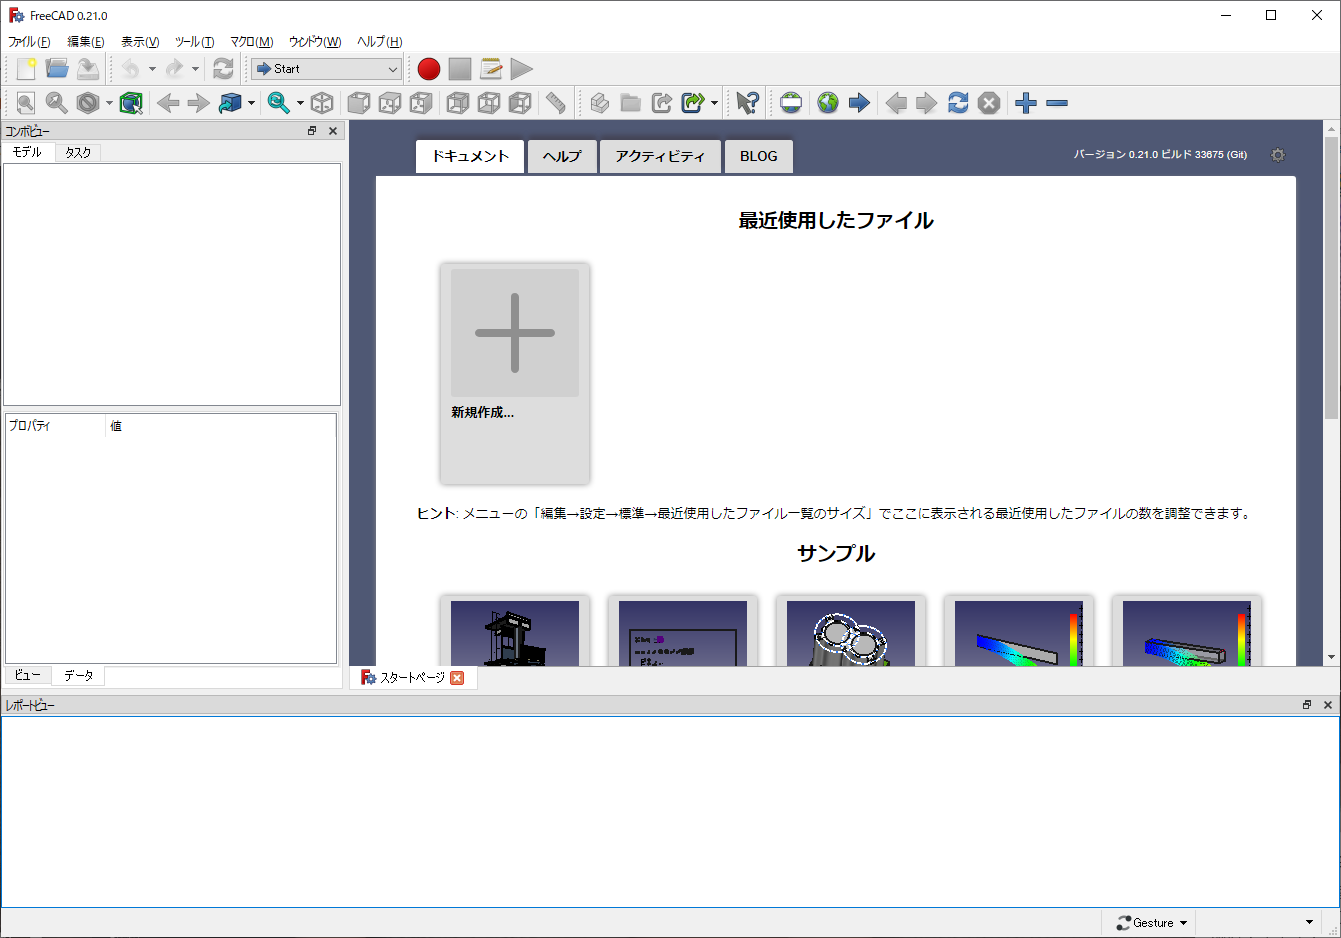Click the Create group folder icon
Screen dimensions: 1341x938
coord(631,103)
